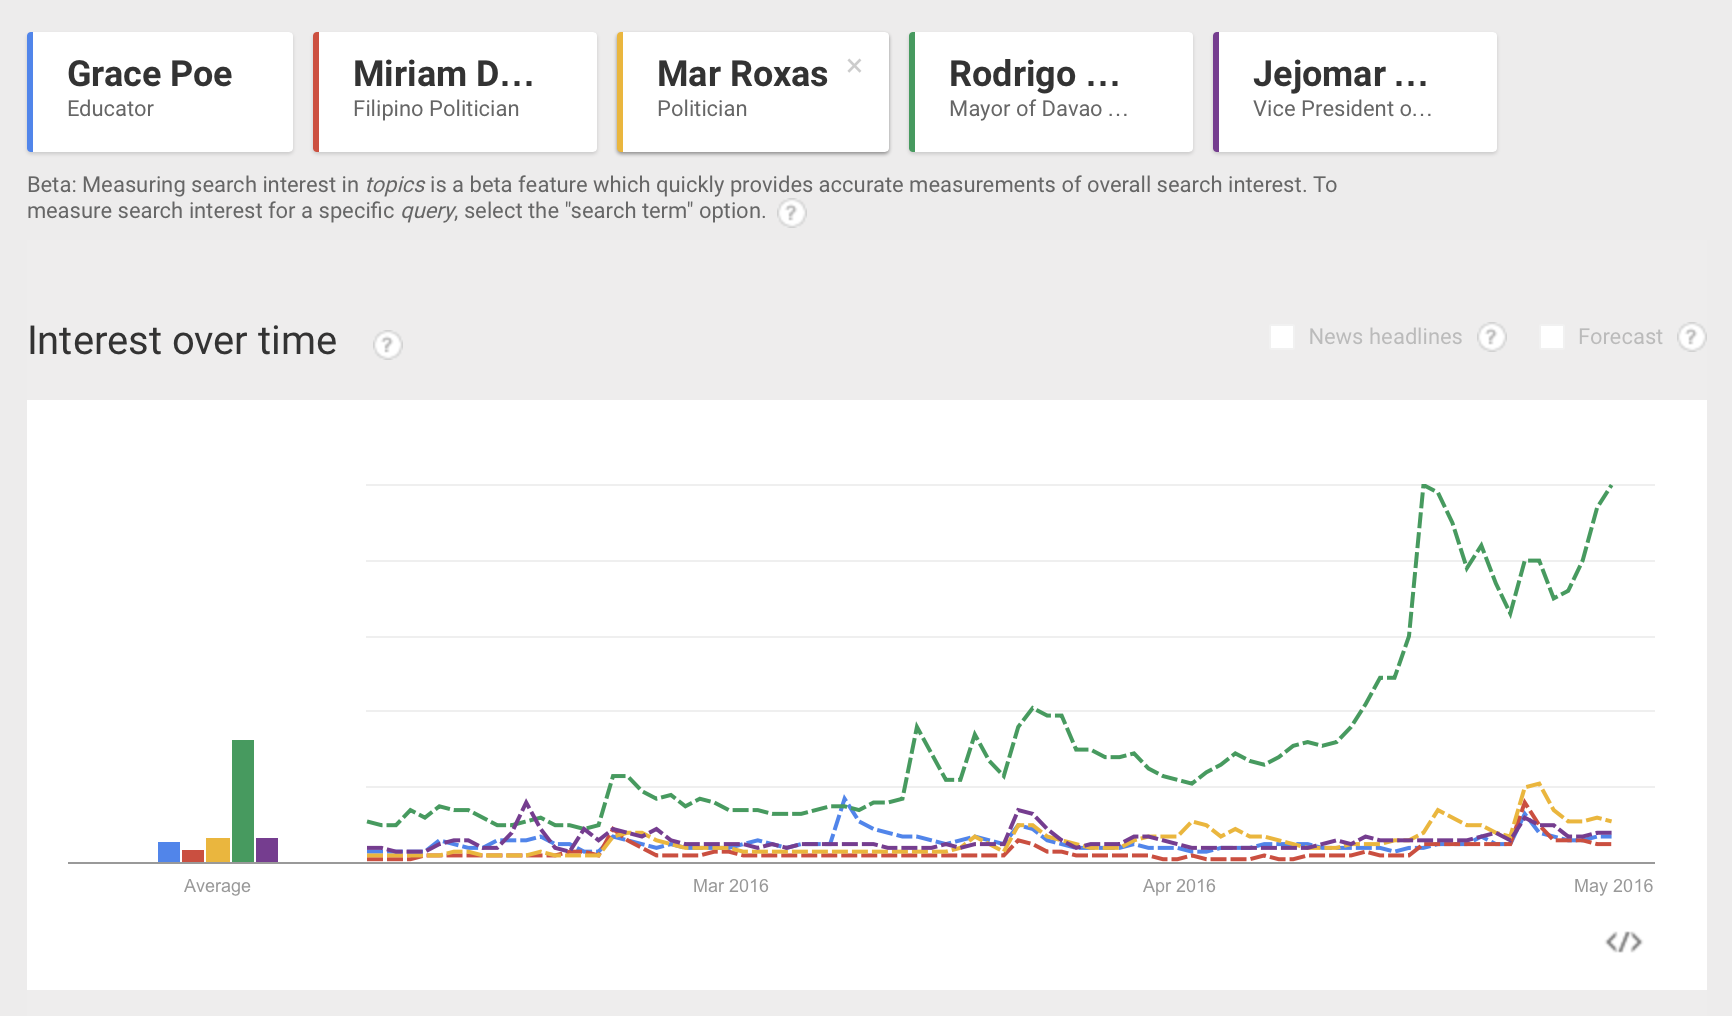Toggle News headlines display off and on

click(x=1281, y=337)
